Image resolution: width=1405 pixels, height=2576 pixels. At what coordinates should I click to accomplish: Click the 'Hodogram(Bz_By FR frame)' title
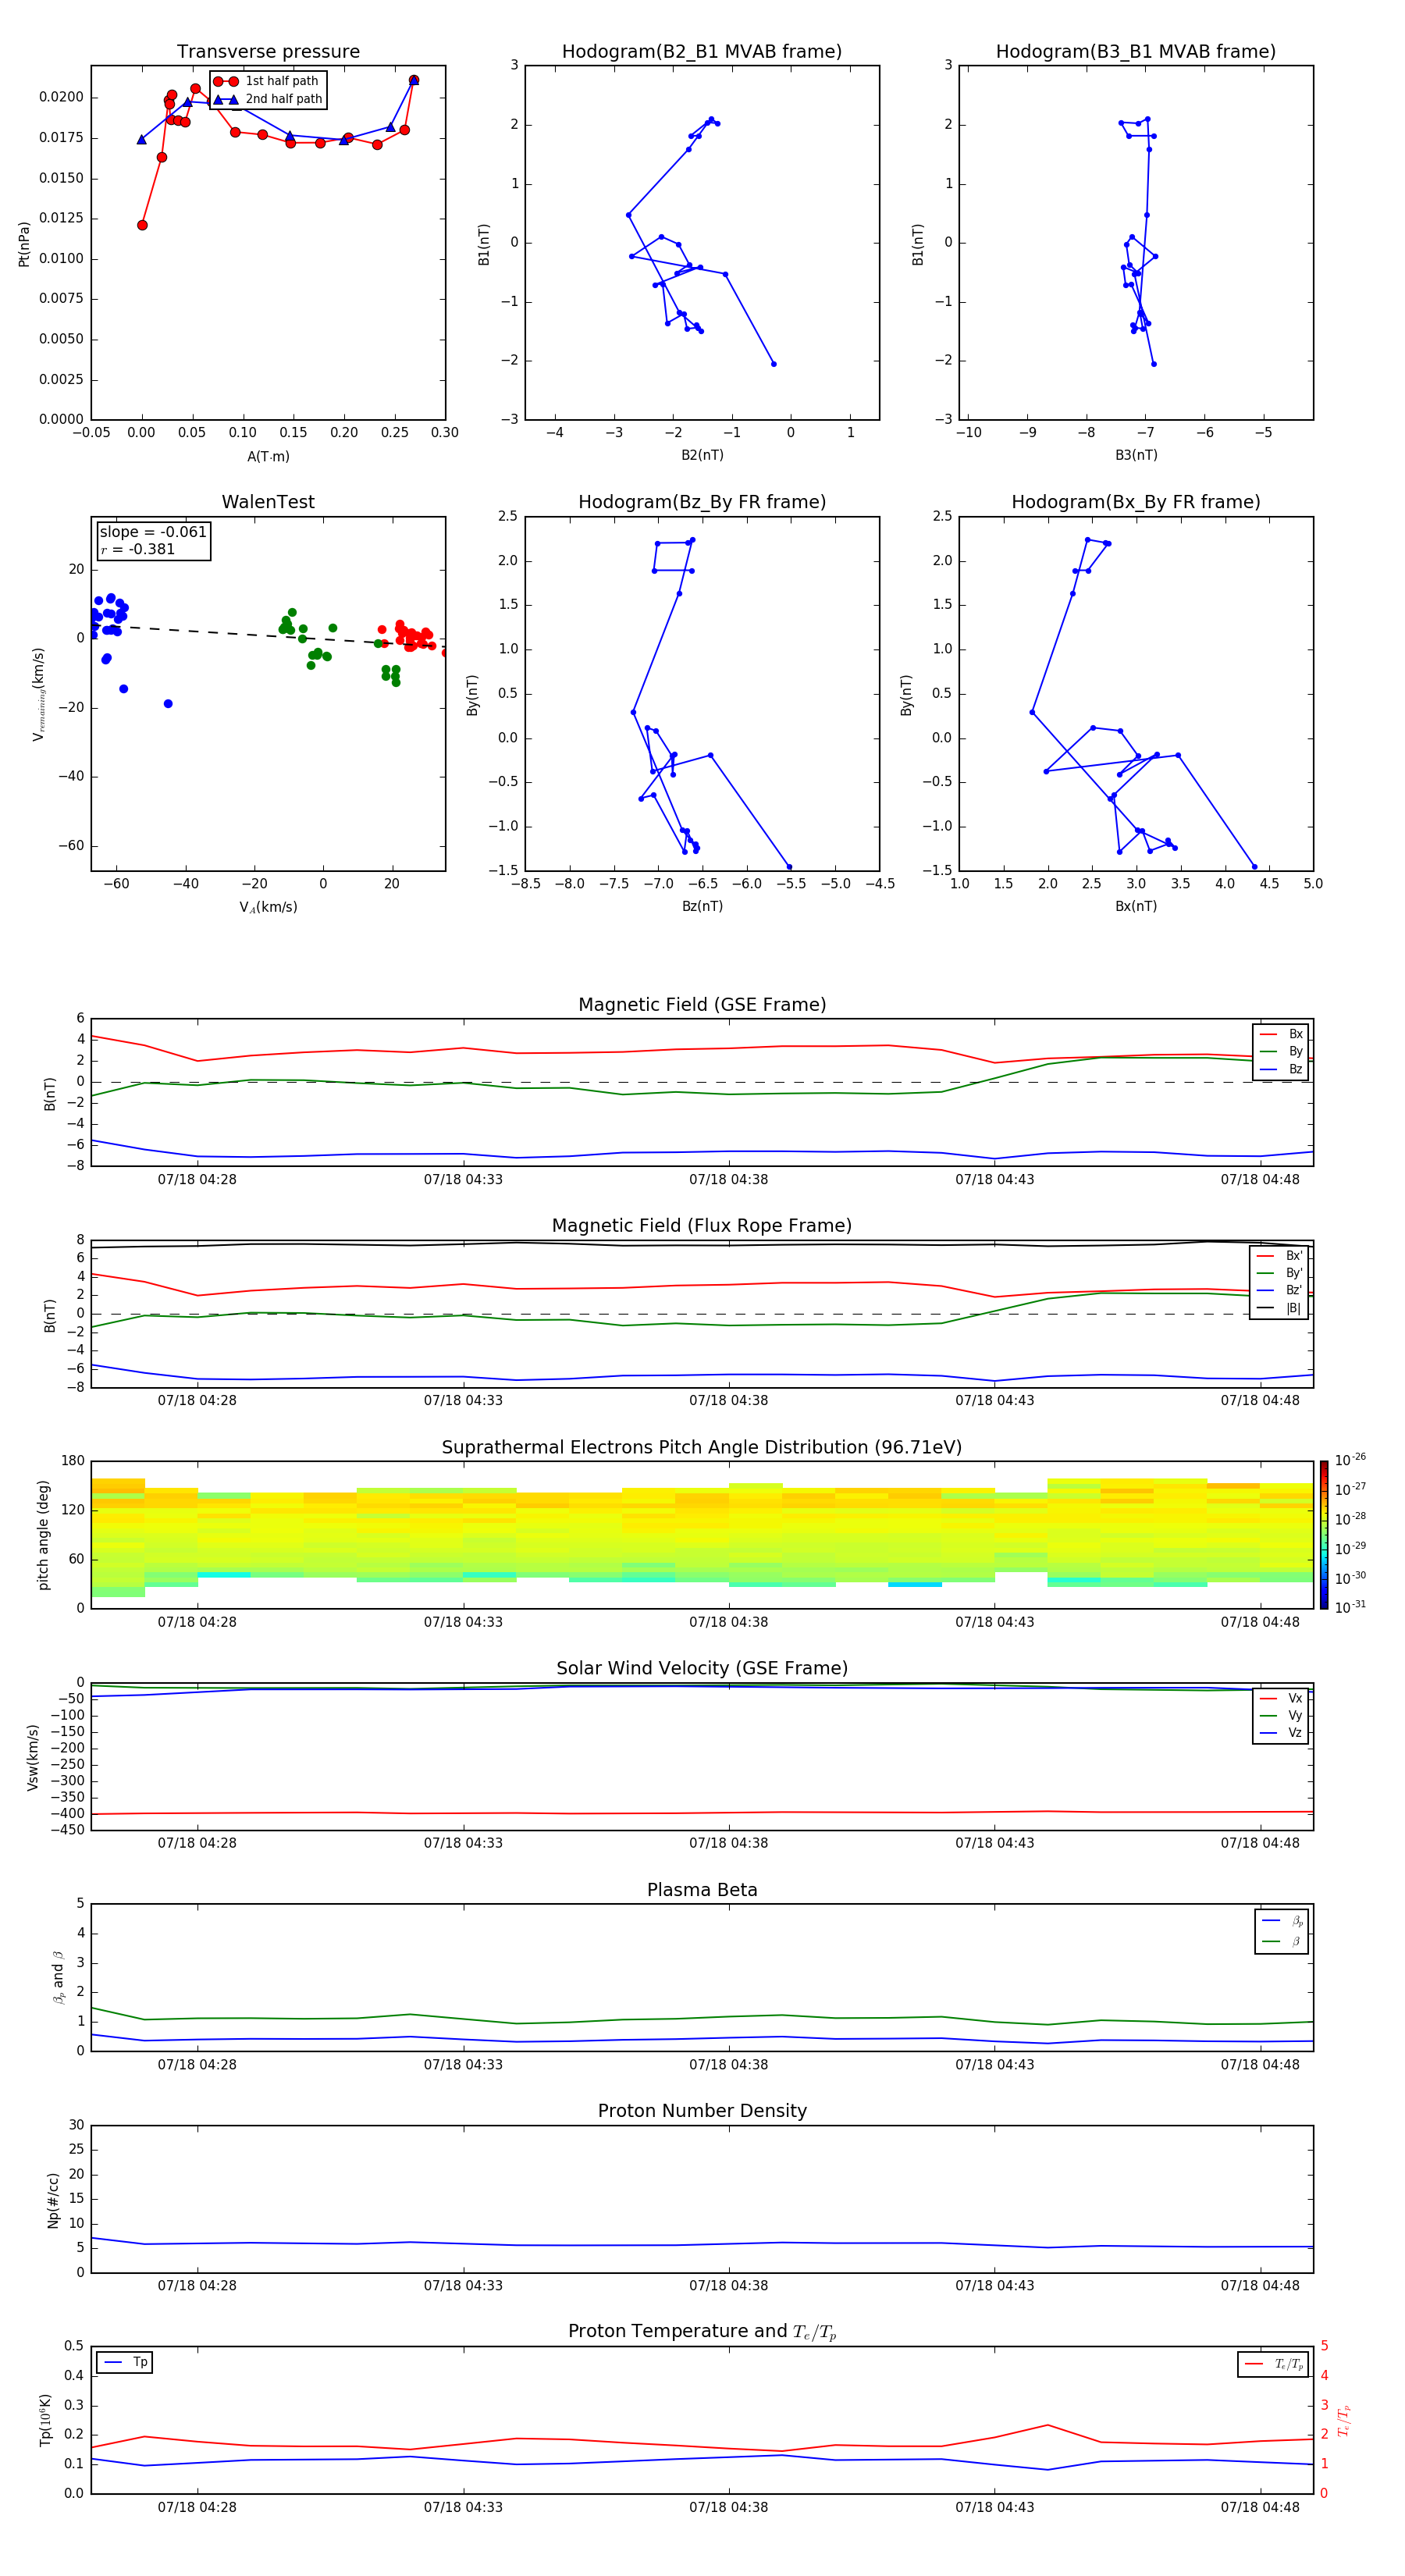point(702,502)
